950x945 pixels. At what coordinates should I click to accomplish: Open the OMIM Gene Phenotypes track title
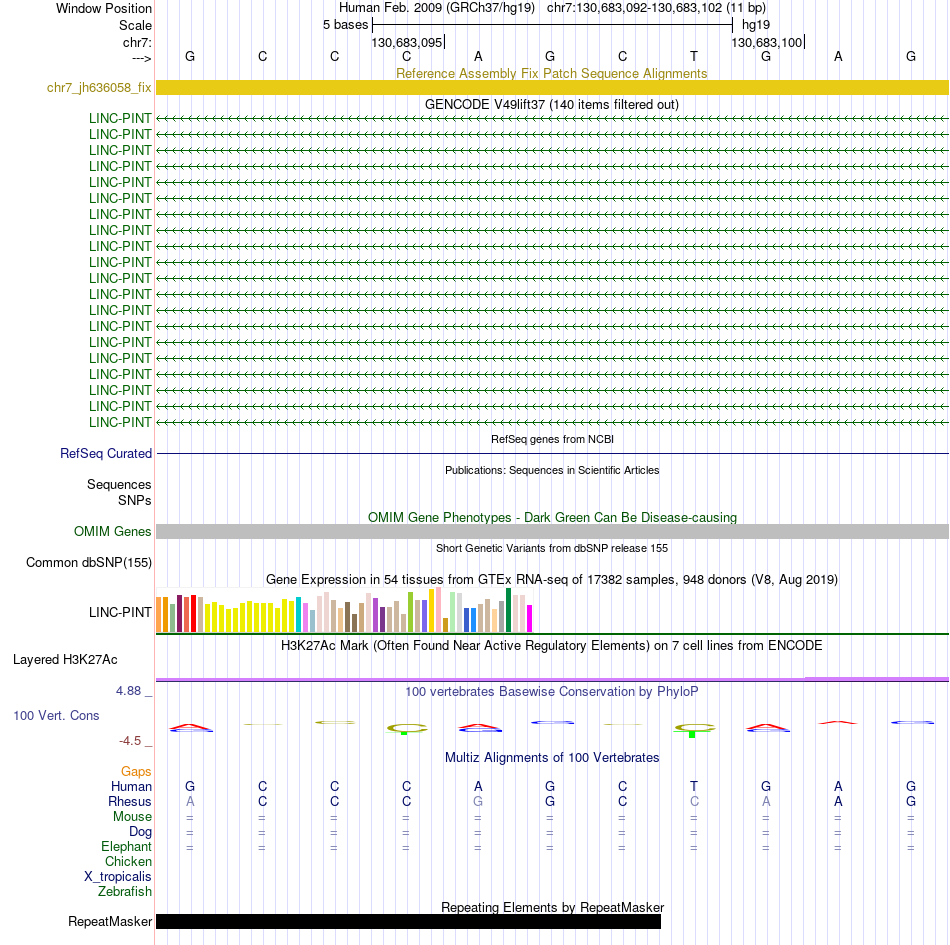pyautogui.click(x=552, y=517)
